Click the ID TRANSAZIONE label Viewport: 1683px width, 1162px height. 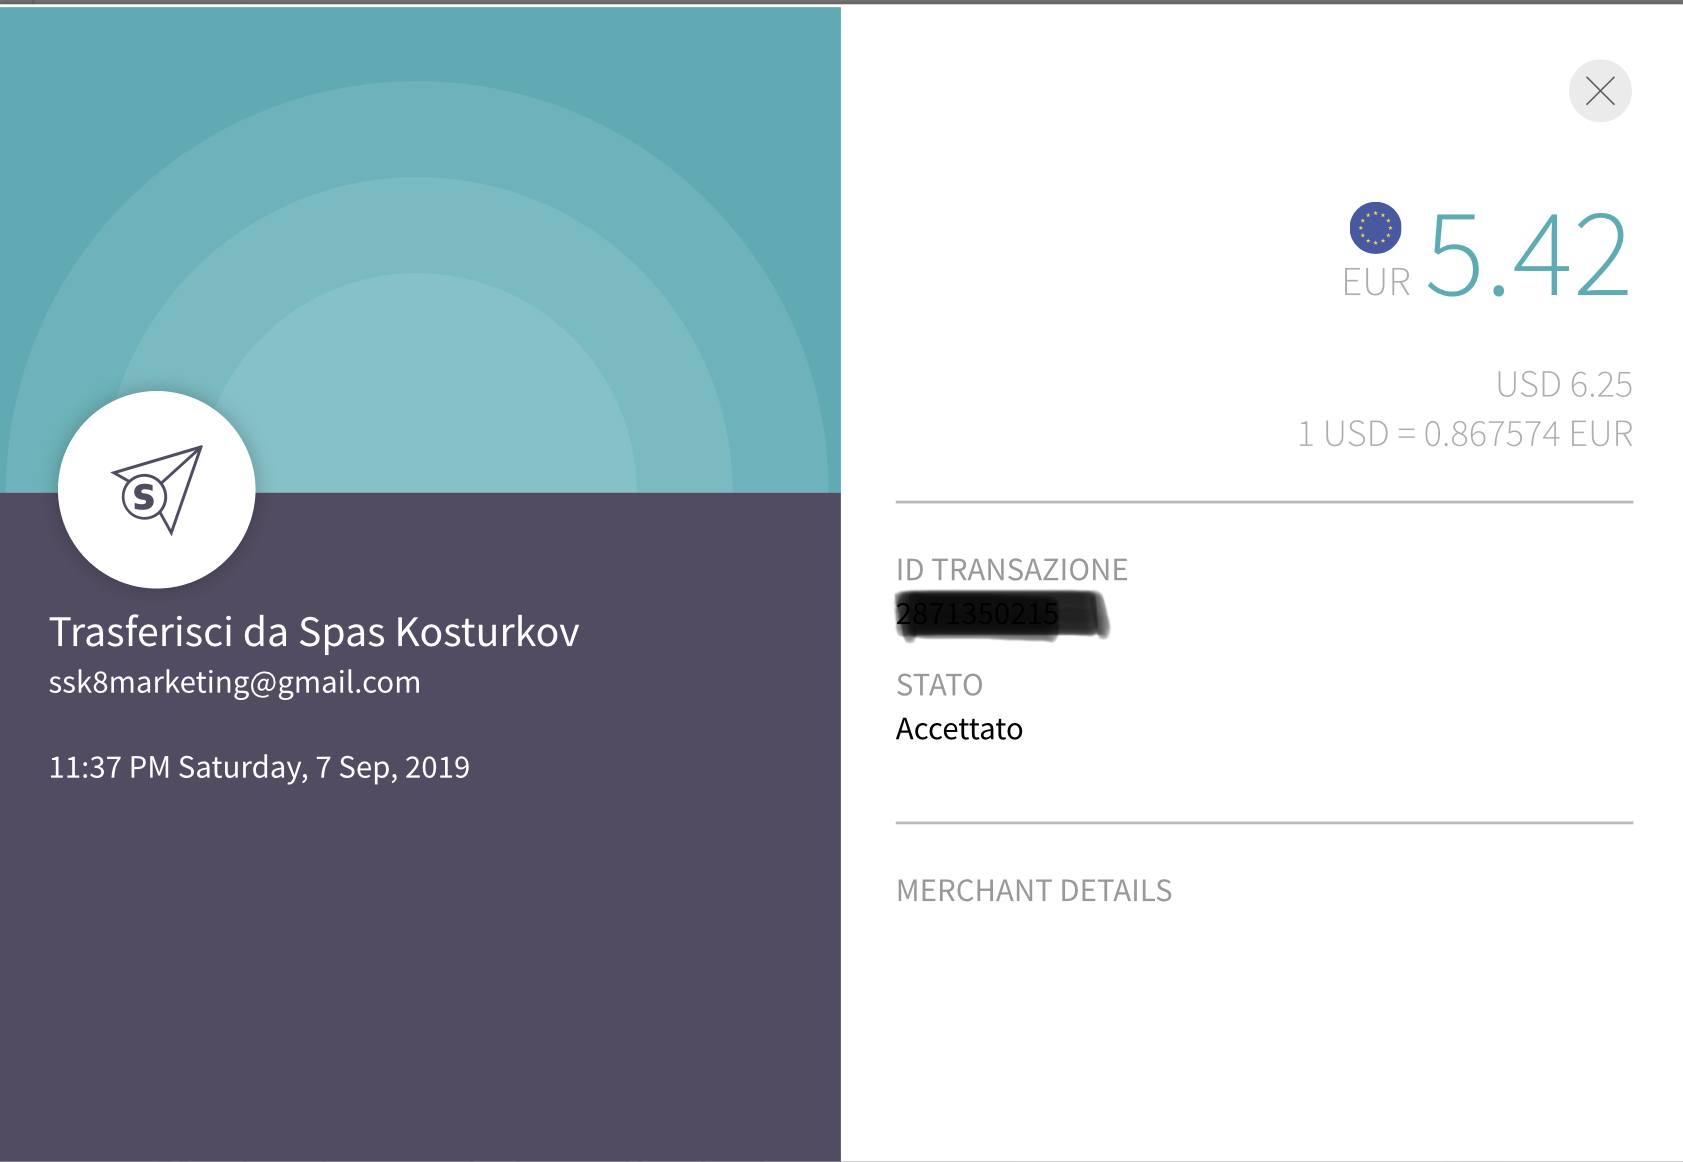tap(1011, 570)
